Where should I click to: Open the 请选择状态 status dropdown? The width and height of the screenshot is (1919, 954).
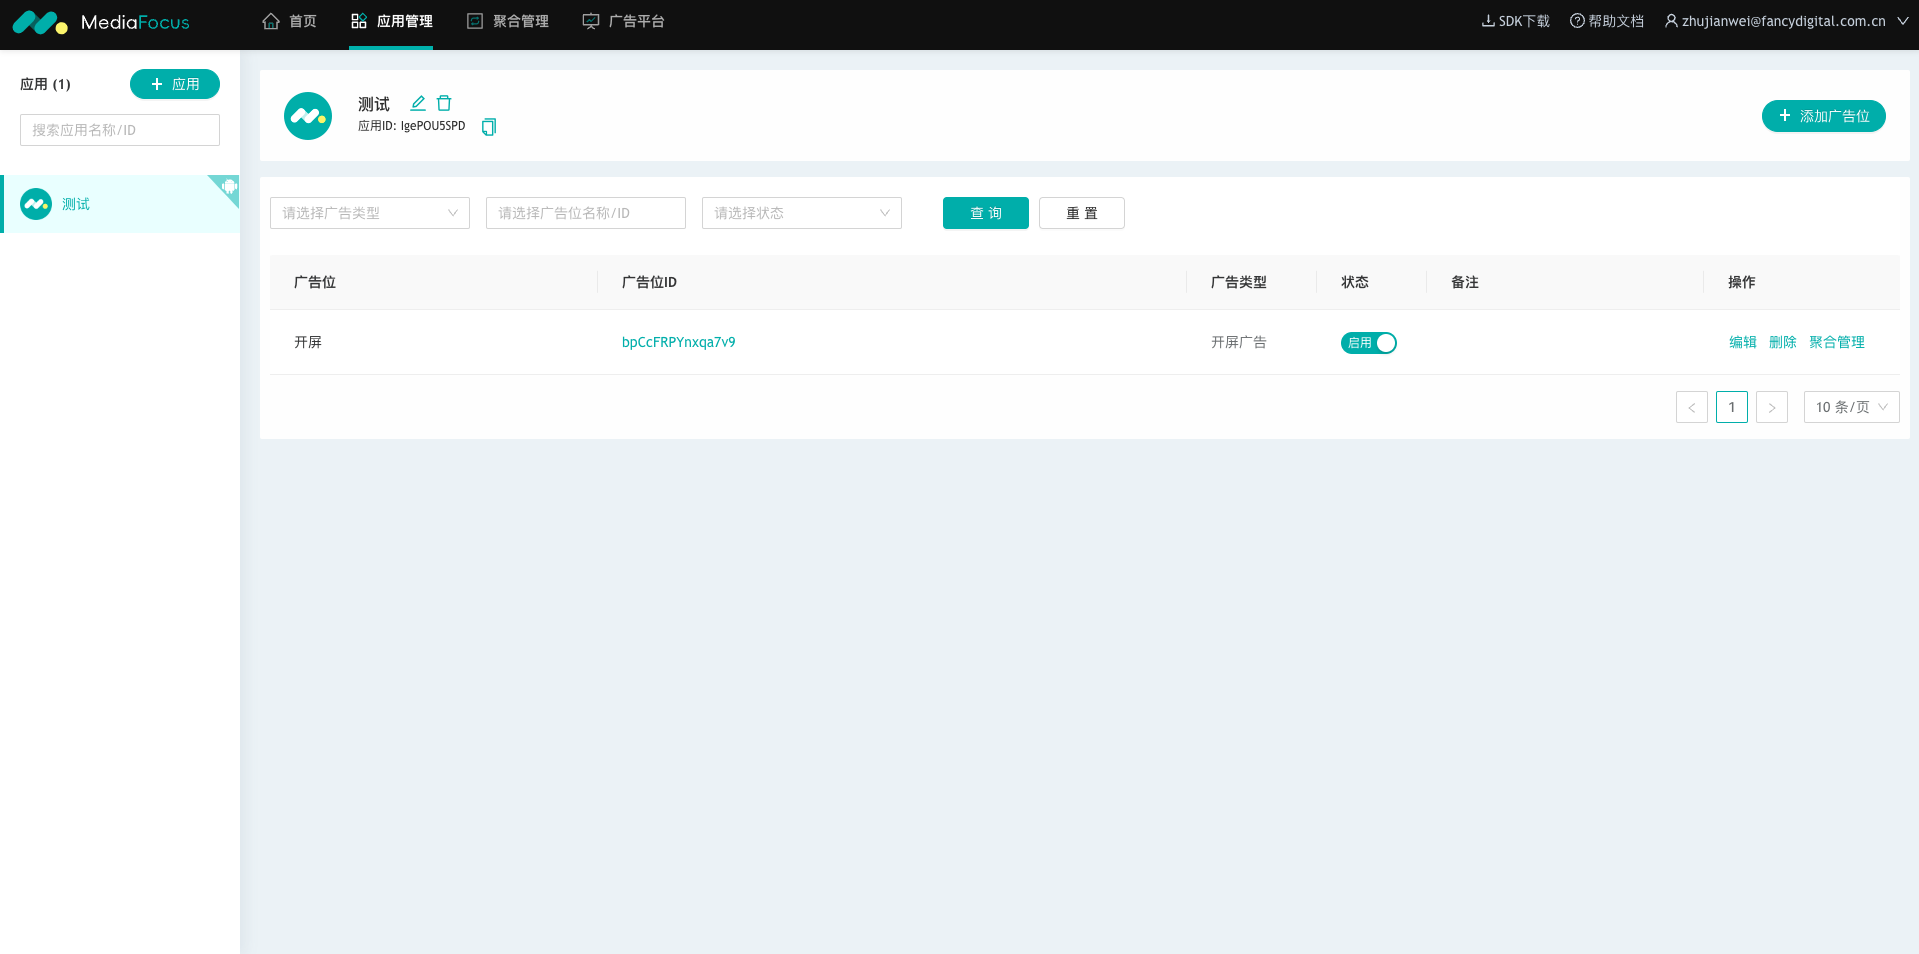click(x=801, y=213)
